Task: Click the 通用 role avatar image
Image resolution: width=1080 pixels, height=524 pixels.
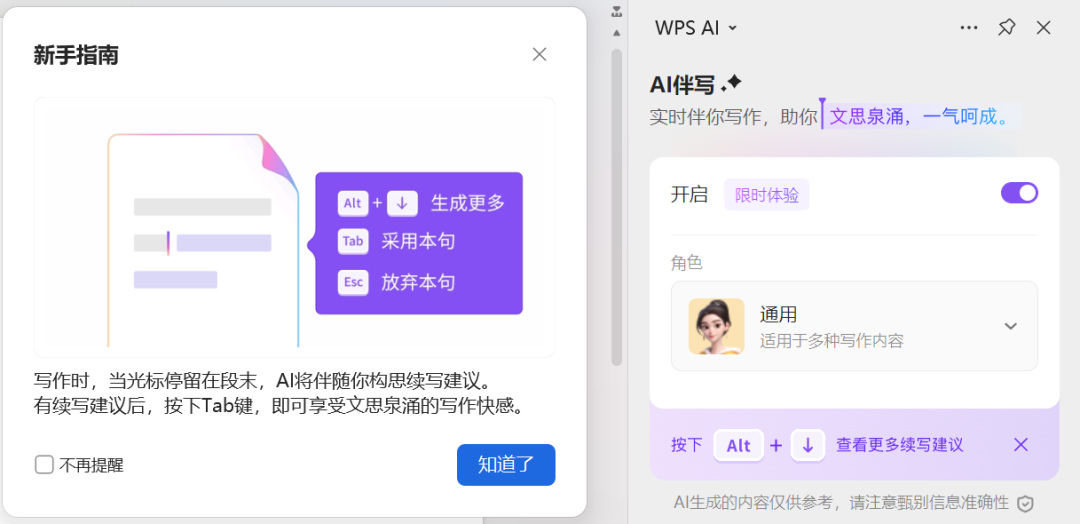Action: coord(716,326)
